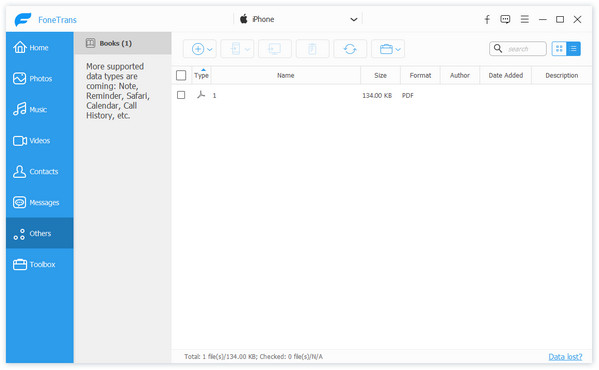This screenshot has height=370, width=599.
Task: Open the hamburger menu icon
Action: click(x=525, y=19)
